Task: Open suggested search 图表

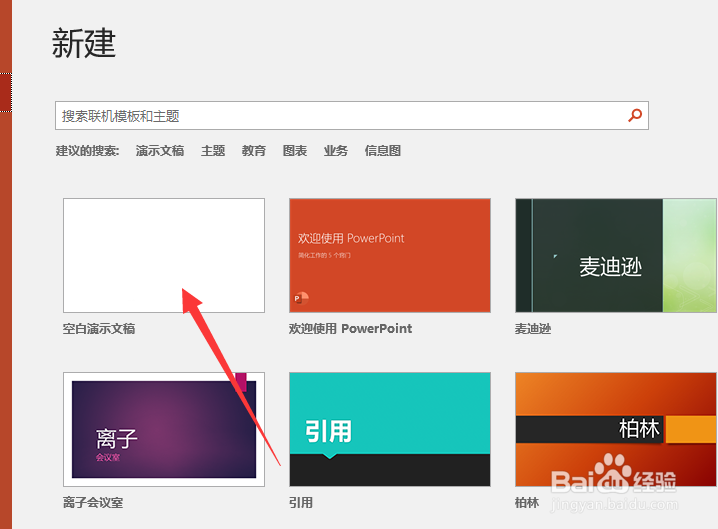Action: click(294, 151)
